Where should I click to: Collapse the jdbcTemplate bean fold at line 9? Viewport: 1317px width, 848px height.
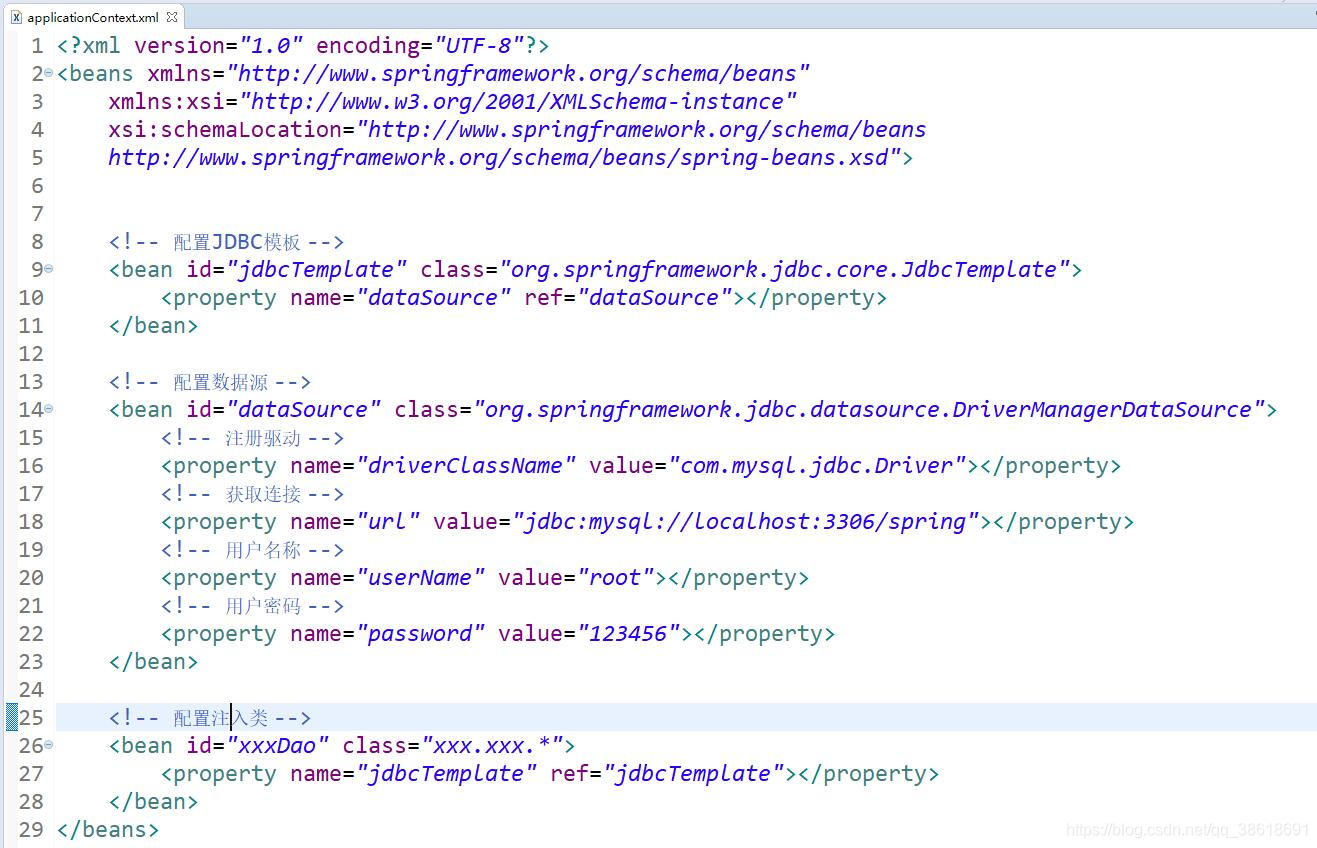pyautogui.click(x=49, y=270)
